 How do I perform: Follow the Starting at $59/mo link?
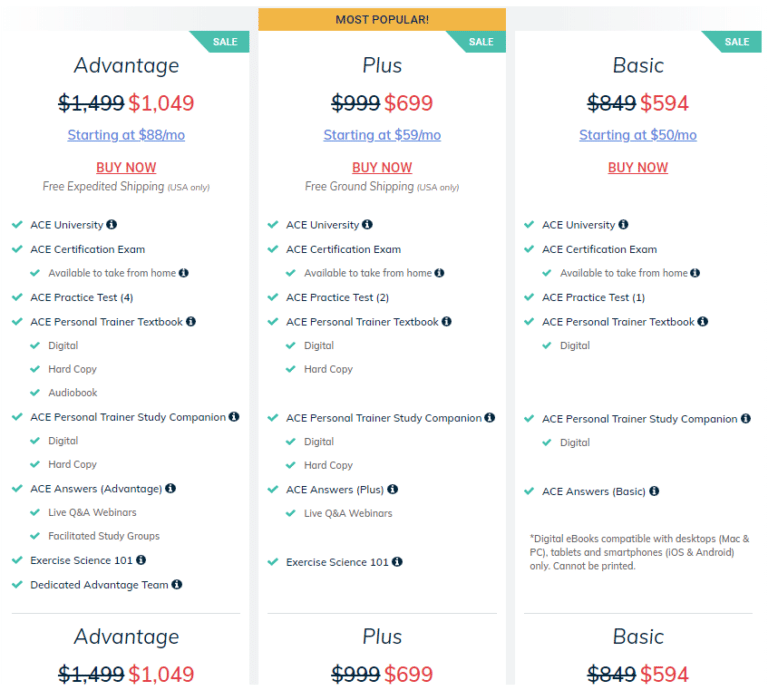[382, 135]
